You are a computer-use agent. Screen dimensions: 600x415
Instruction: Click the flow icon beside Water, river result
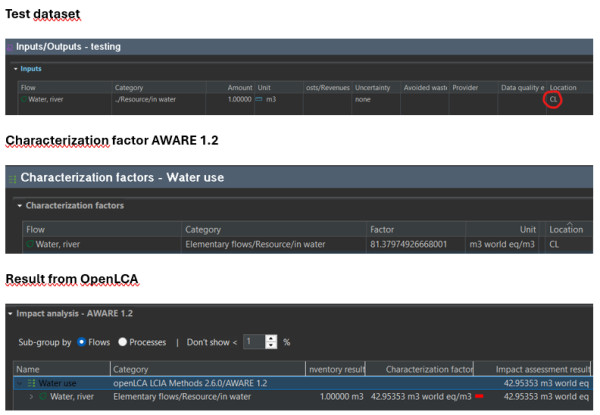click(x=43, y=397)
